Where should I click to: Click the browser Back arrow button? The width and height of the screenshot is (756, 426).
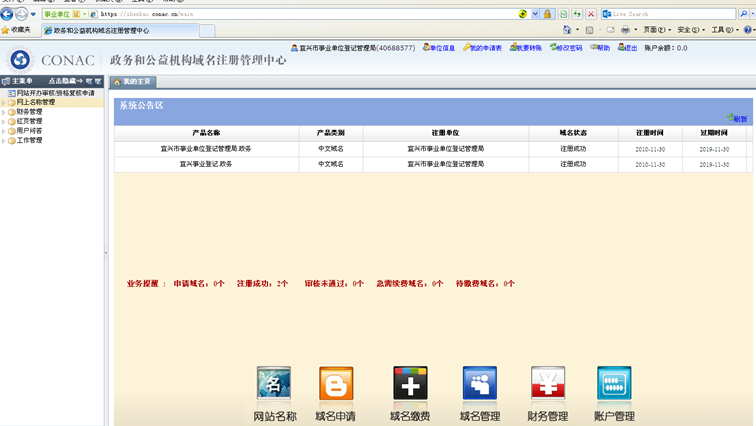point(7,14)
